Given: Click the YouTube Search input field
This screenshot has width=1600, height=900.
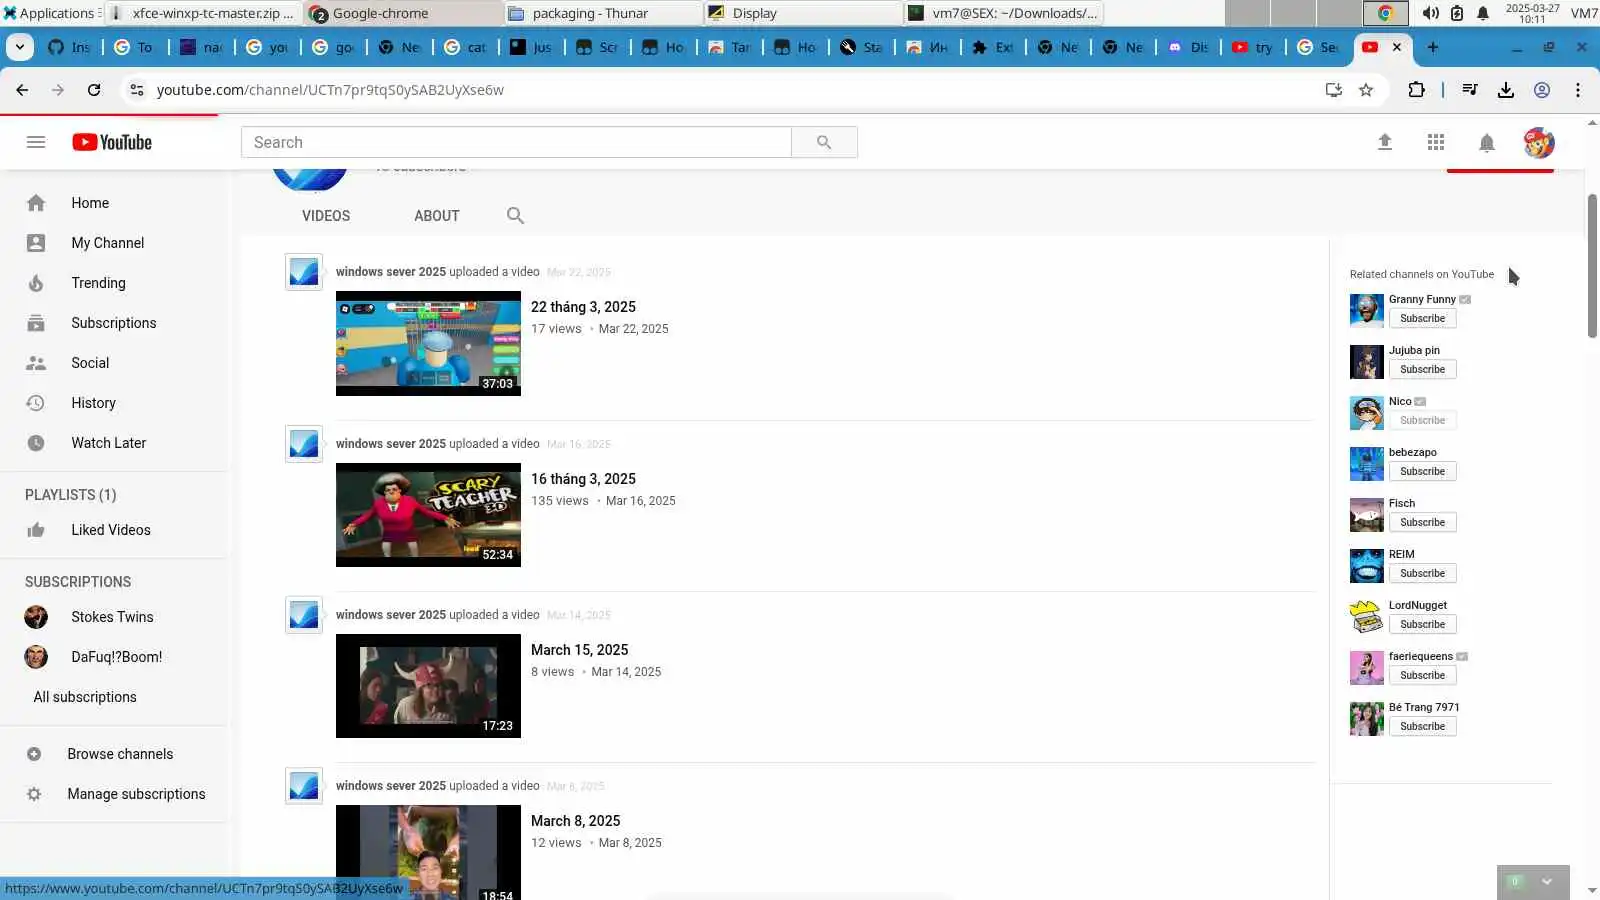Looking at the screenshot, I should pyautogui.click(x=516, y=142).
